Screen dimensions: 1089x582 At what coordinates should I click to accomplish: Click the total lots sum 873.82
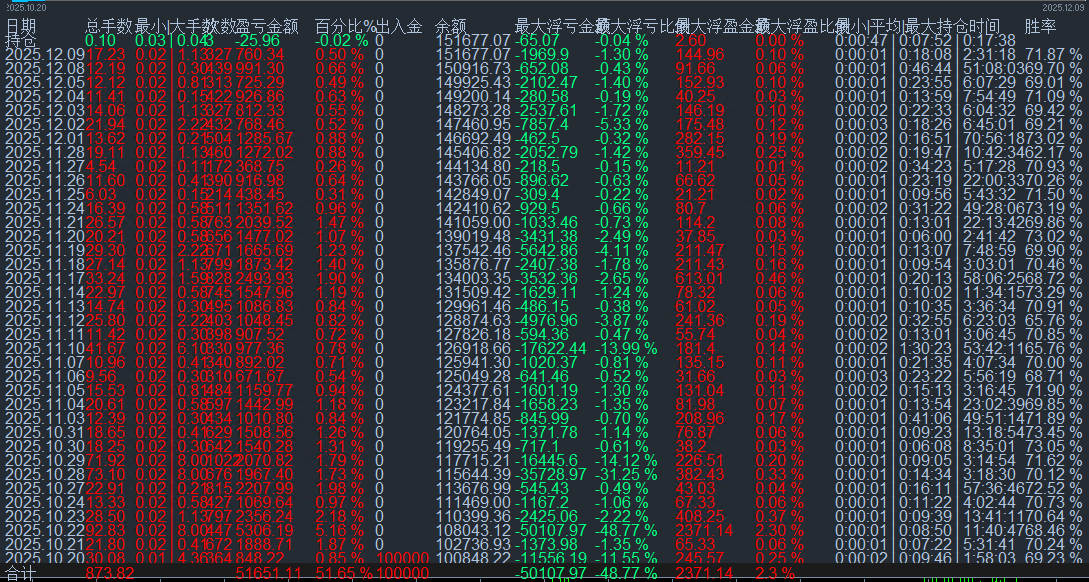point(110,574)
